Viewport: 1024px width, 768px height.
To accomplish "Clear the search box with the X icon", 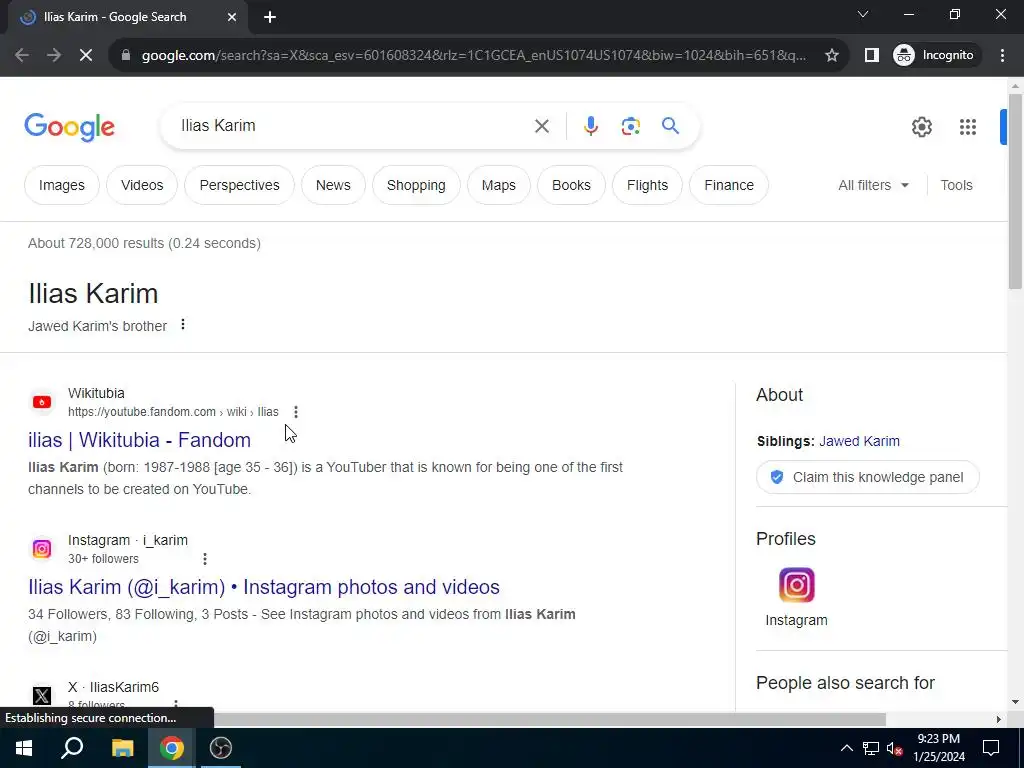I will click(541, 126).
